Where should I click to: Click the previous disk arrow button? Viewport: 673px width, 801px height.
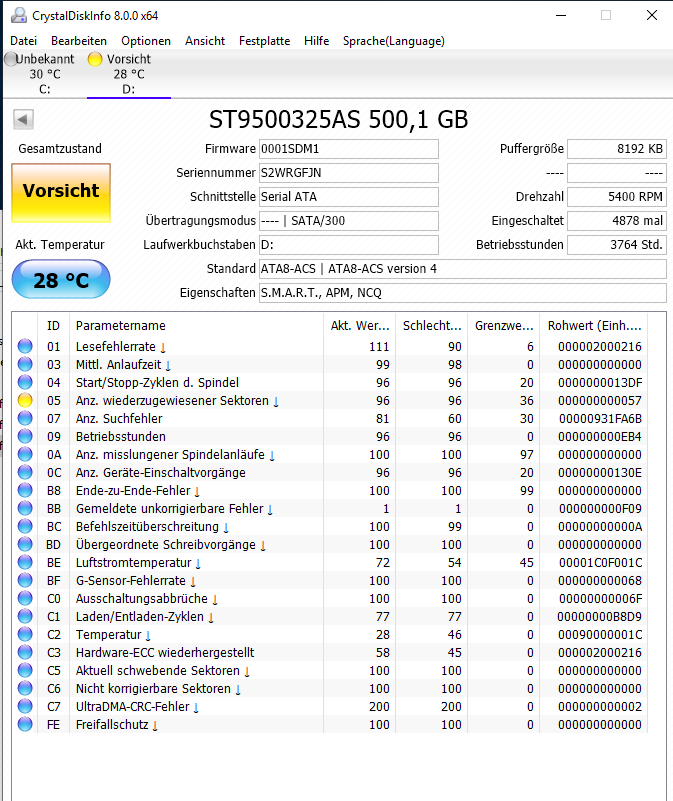[23, 120]
